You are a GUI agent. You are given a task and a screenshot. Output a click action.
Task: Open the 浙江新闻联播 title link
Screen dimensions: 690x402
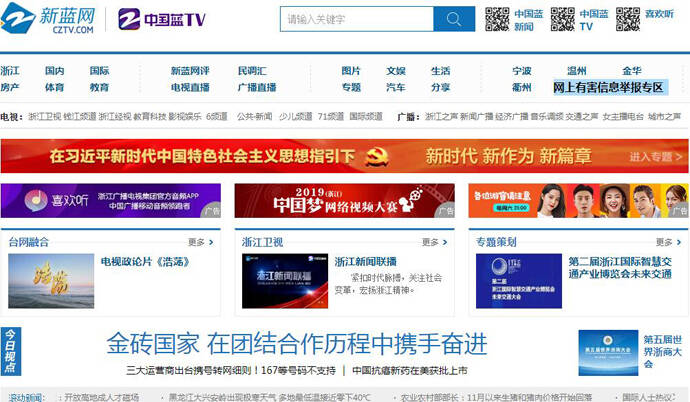366,262
